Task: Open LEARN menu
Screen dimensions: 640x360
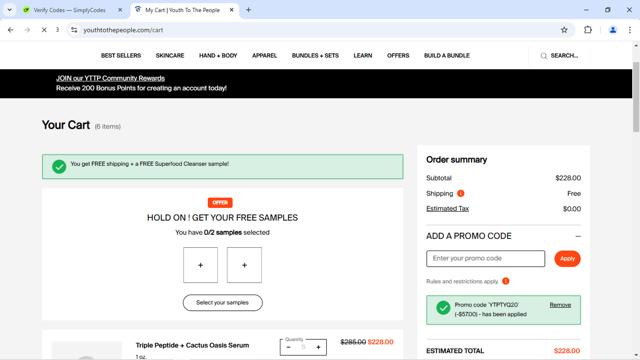Action: pyautogui.click(x=363, y=56)
